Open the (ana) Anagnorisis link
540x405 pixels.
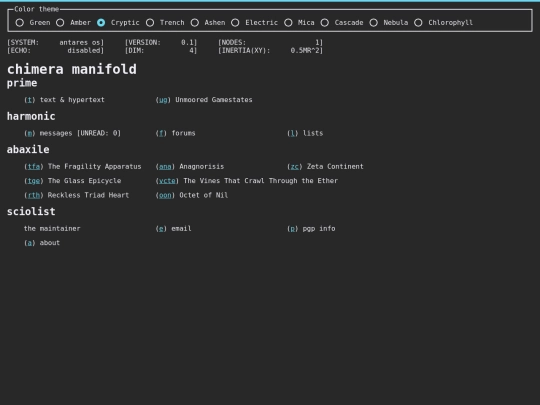(165, 167)
